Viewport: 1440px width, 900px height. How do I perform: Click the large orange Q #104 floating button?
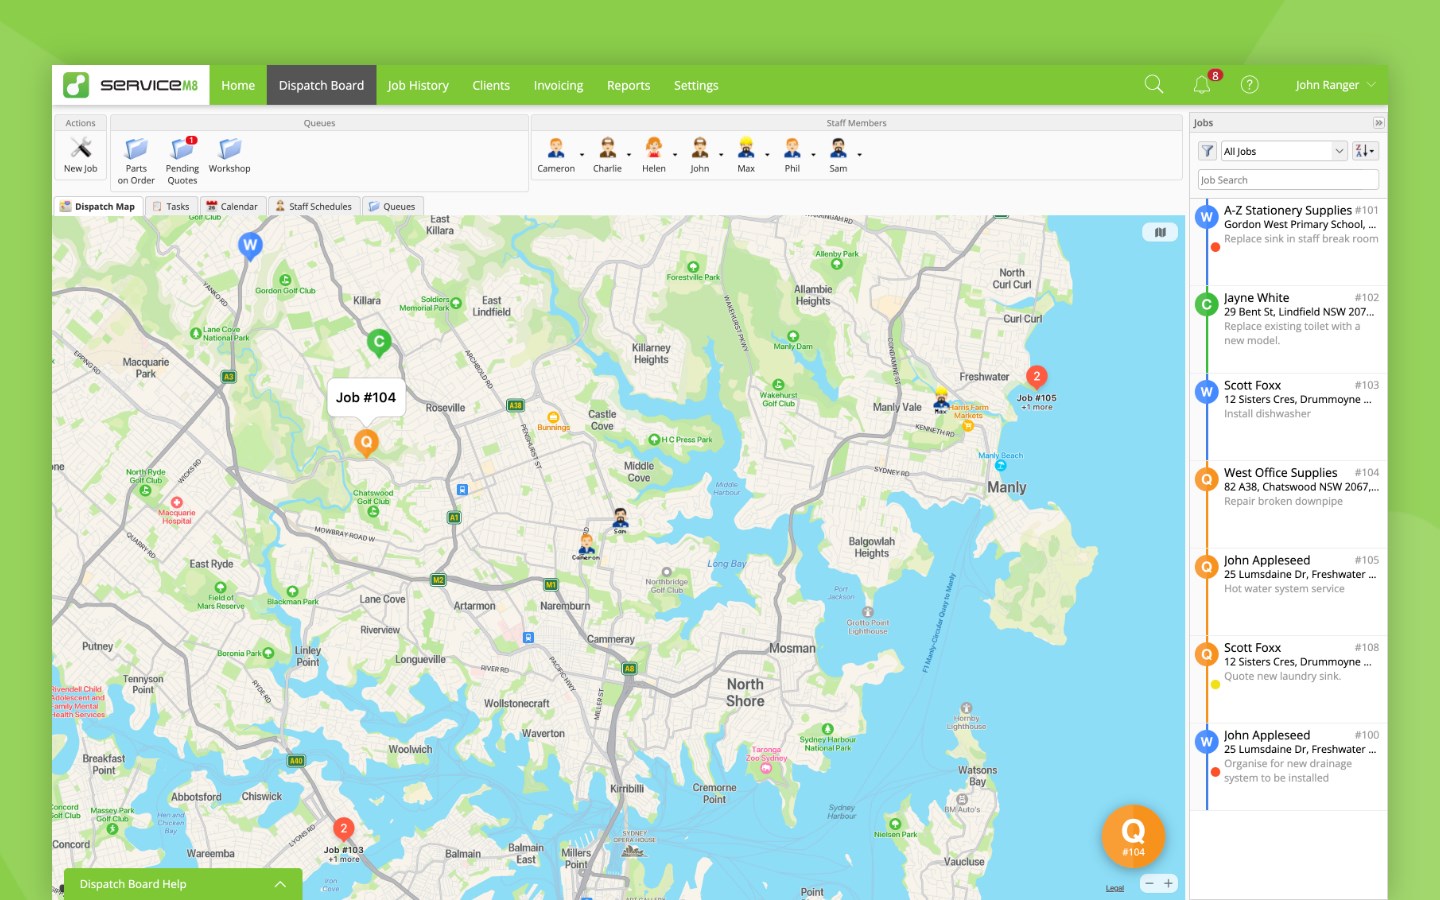[1133, 836]
